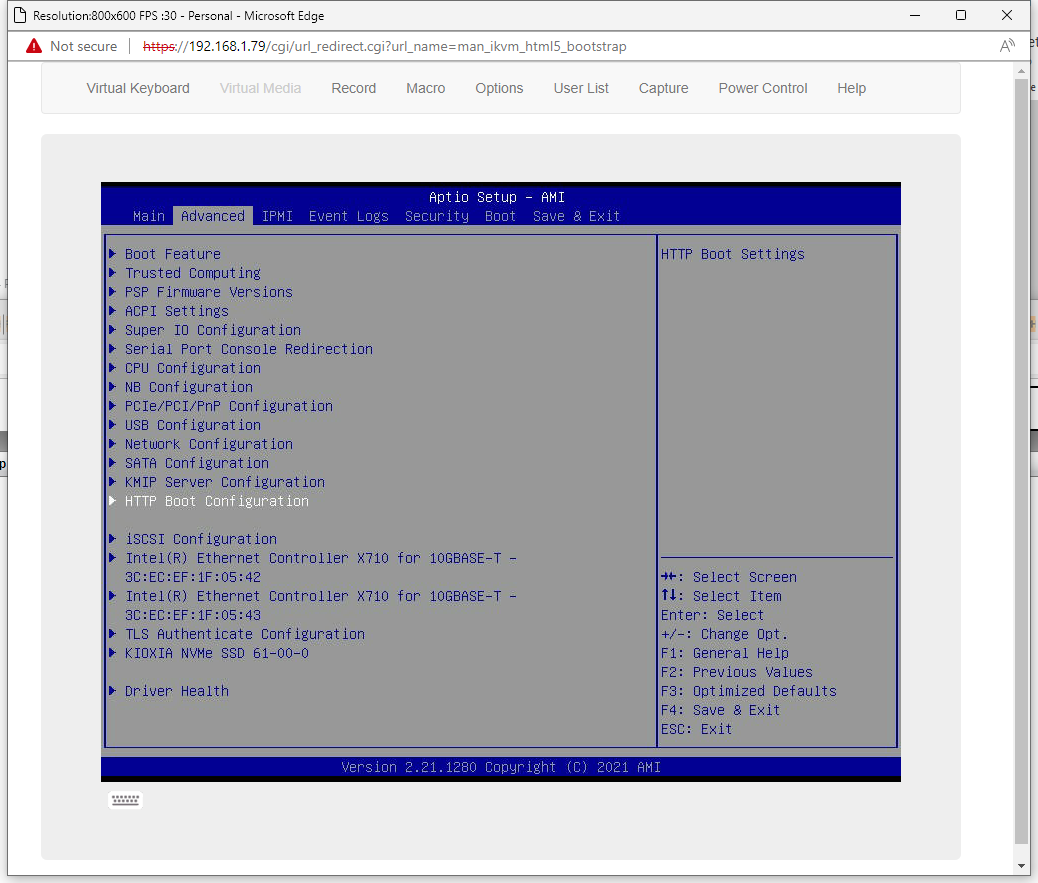Viewport: 1038px width, 883px height.
Task: Click the Not secure warning icon
Action: point(34,46)
